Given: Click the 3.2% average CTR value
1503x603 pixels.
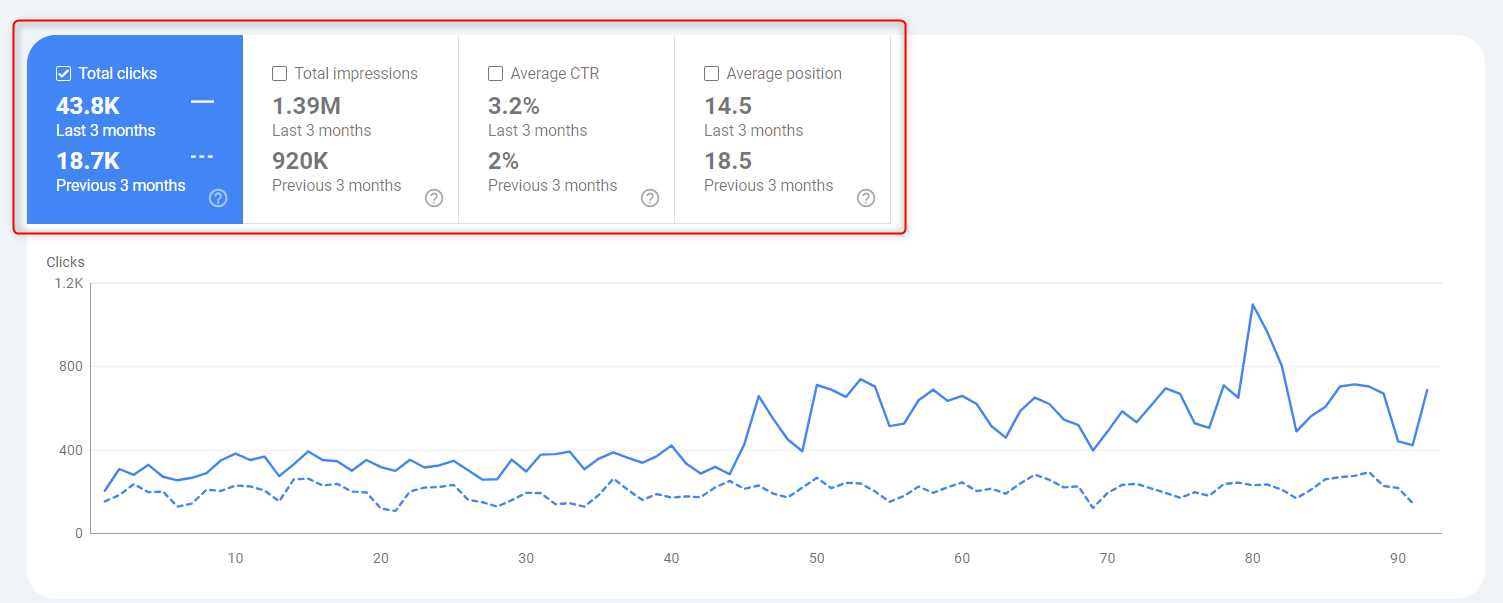Looking at the screenshot, I should pyautogui.click(x=514, y=106).
